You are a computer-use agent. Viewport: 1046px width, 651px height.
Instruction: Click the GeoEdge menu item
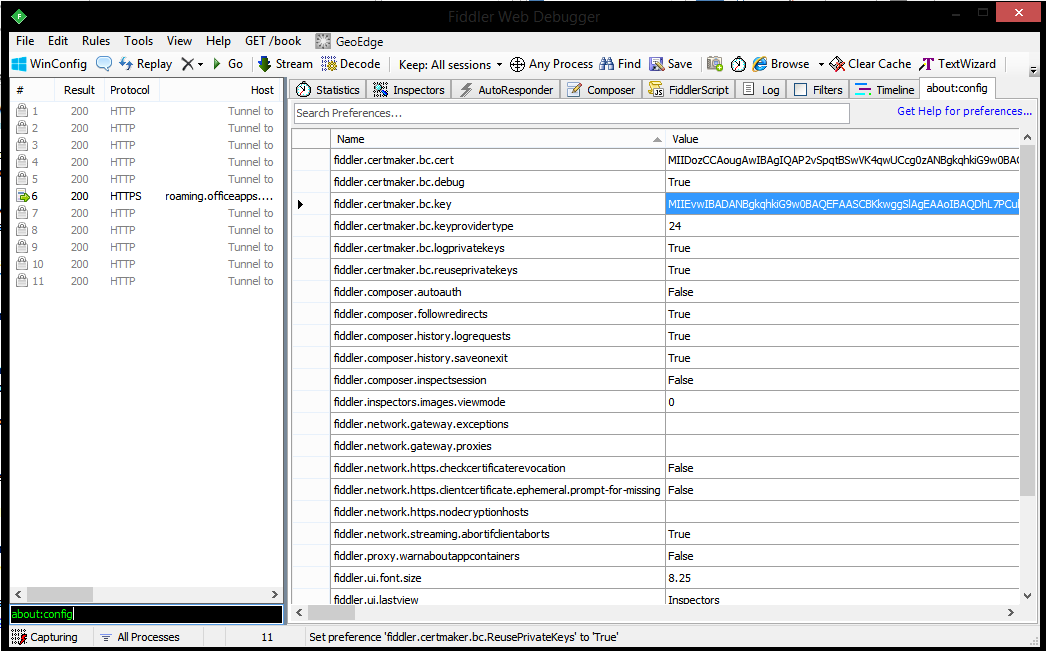click(x=349, y=41)
